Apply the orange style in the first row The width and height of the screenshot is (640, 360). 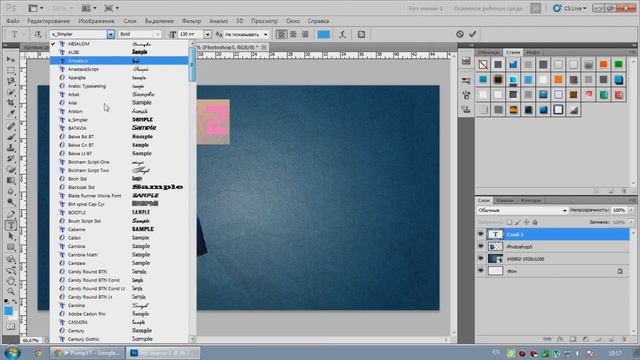click(x=603, y=64)
